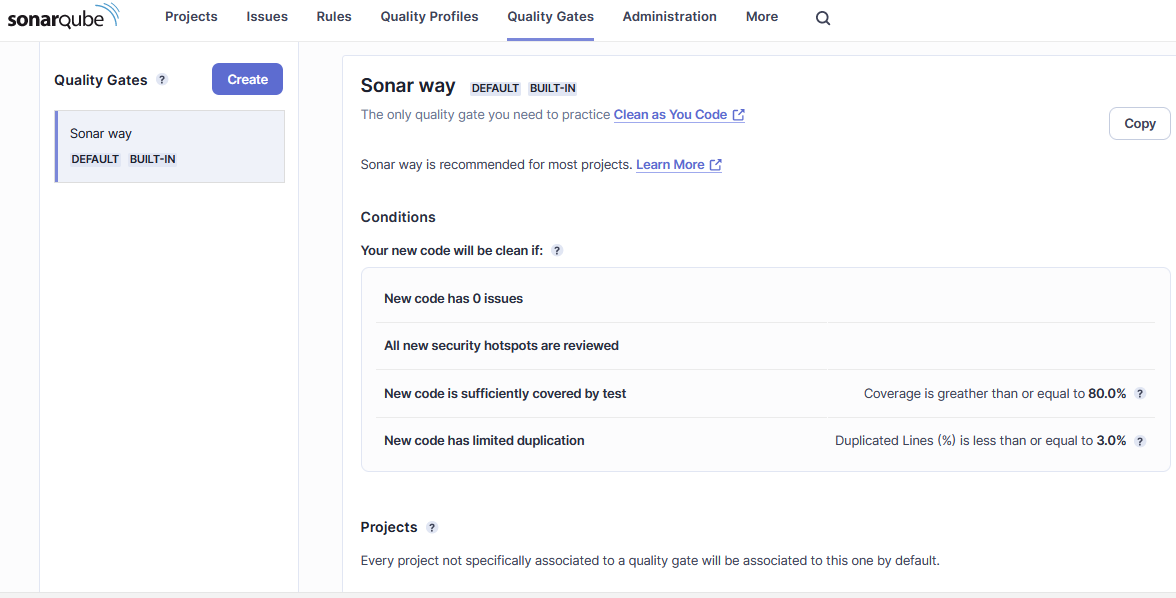Open help icon beside Quality Gates heading
Viewport: 1176px width, 598px height.
click(162, 80)
